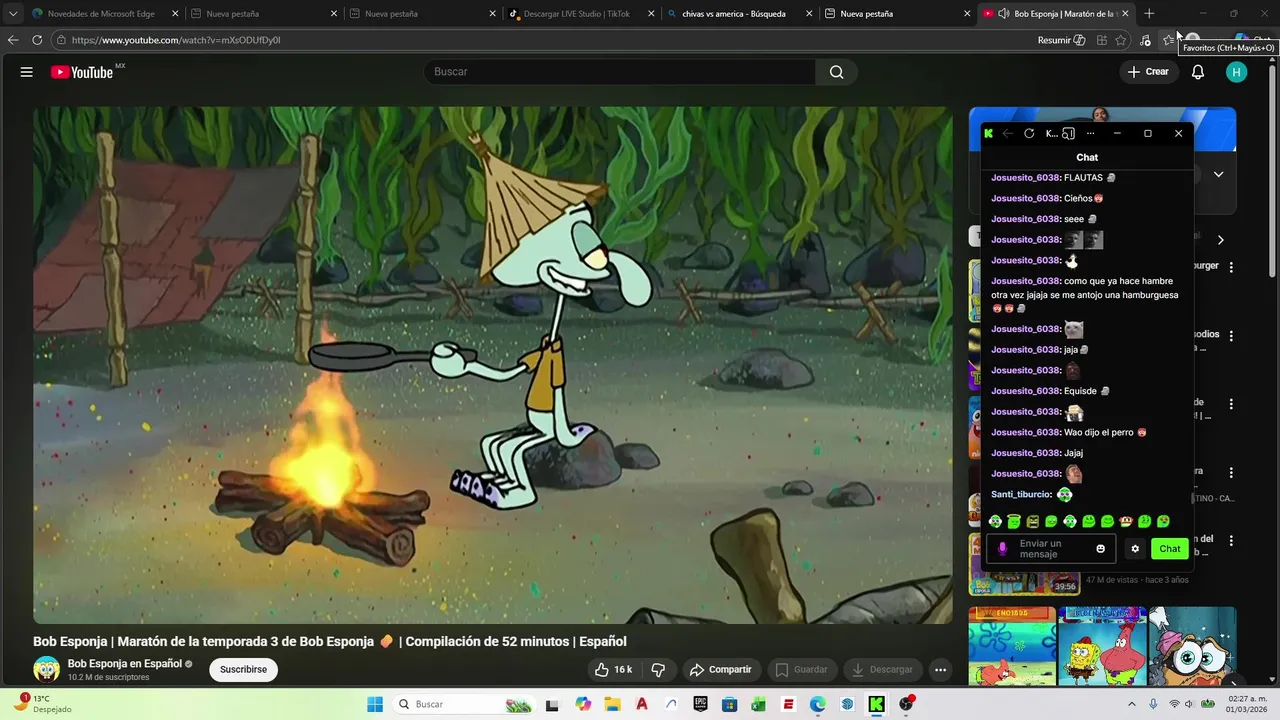Click the YouTube Buscar search field
The width and height of the screenshot is (1280, 720).
pos(620,72)
